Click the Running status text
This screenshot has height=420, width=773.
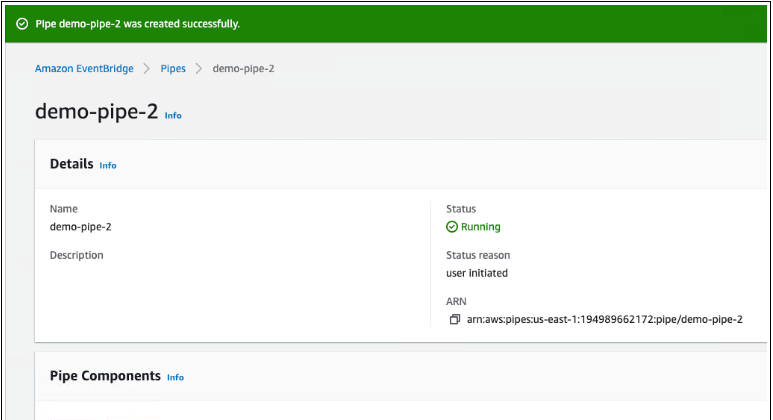click(x=481, y=227)
